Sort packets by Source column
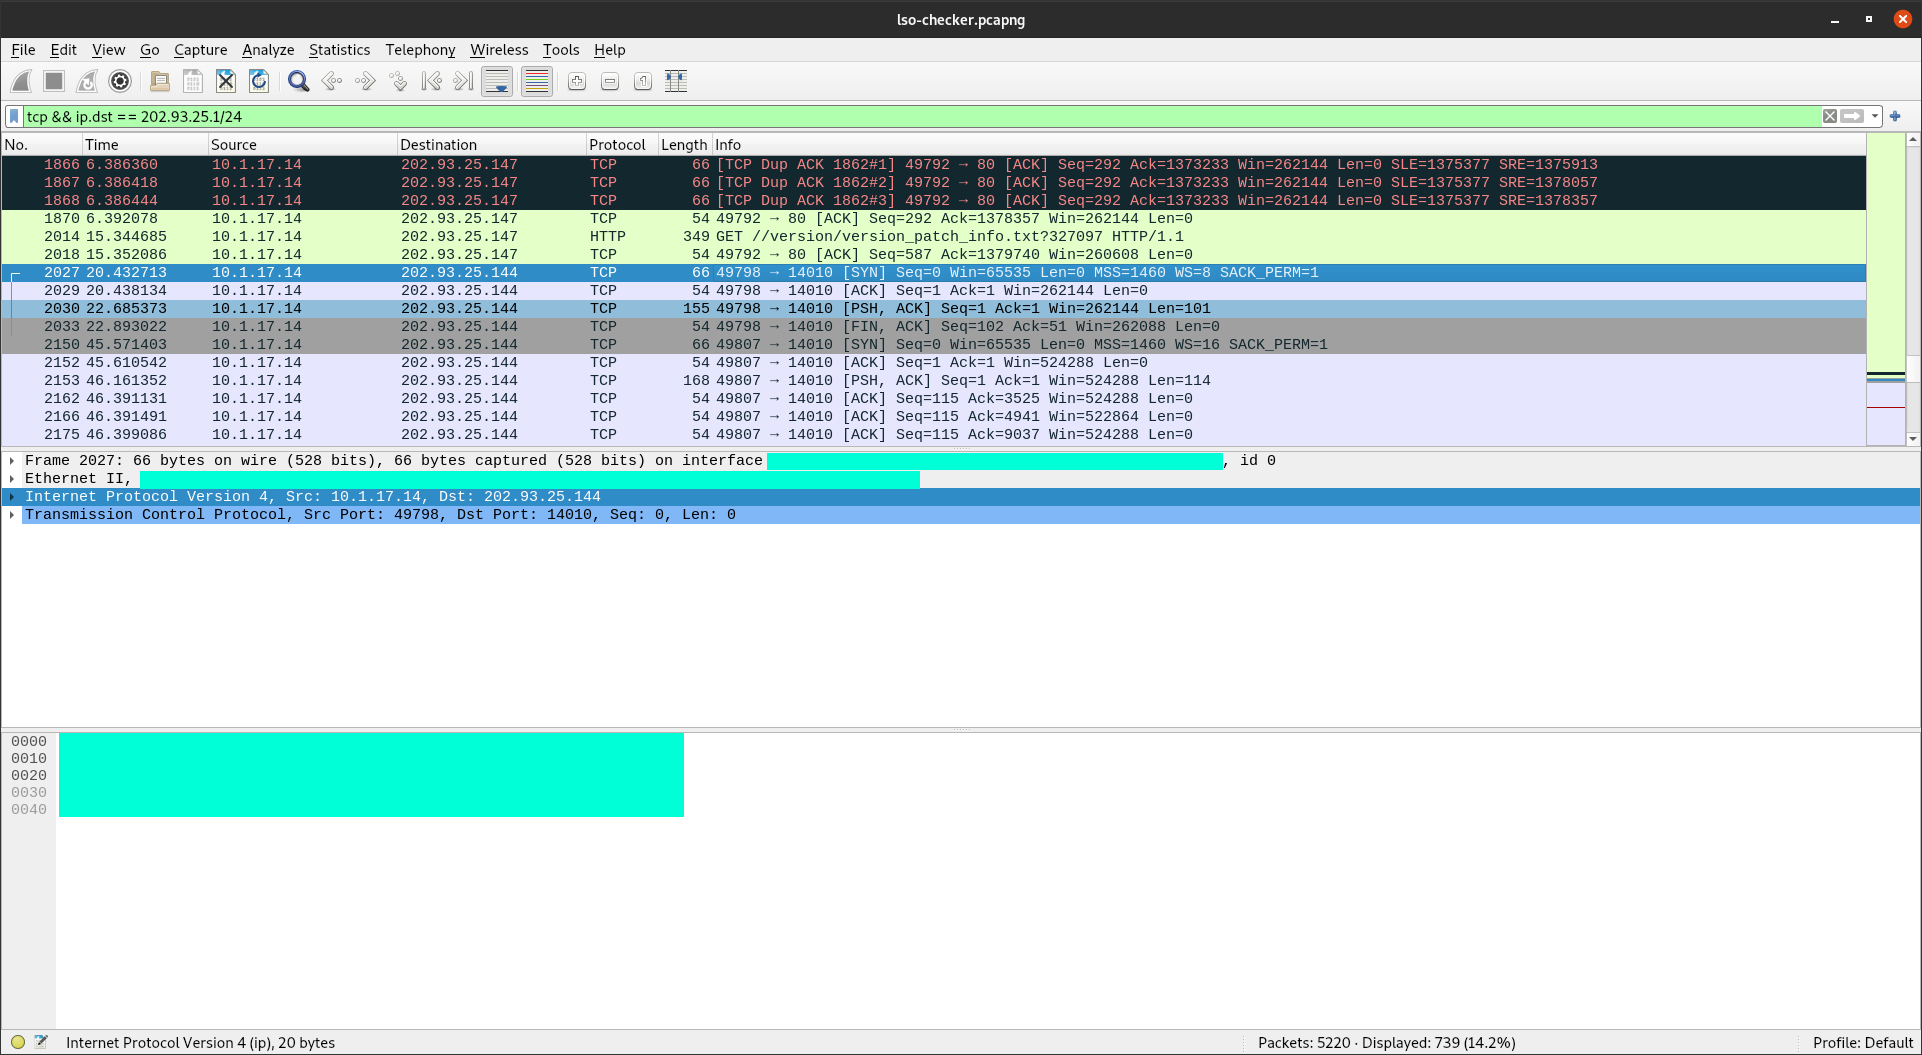Image resolution: width=1922 pixels, height=1055 pixels. (302, 145)
